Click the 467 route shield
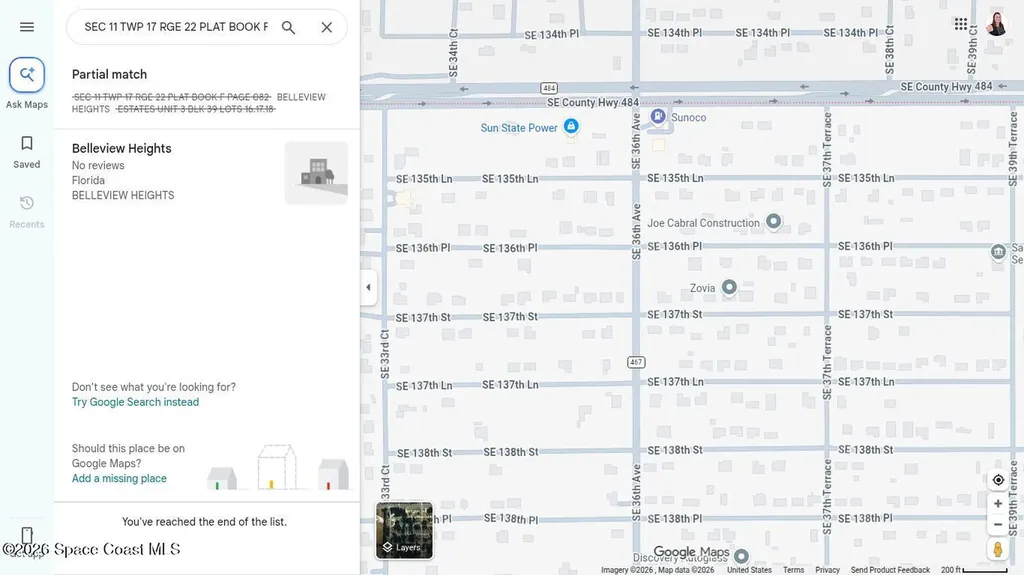1024x575 pixels. click(x=636, y=362)
